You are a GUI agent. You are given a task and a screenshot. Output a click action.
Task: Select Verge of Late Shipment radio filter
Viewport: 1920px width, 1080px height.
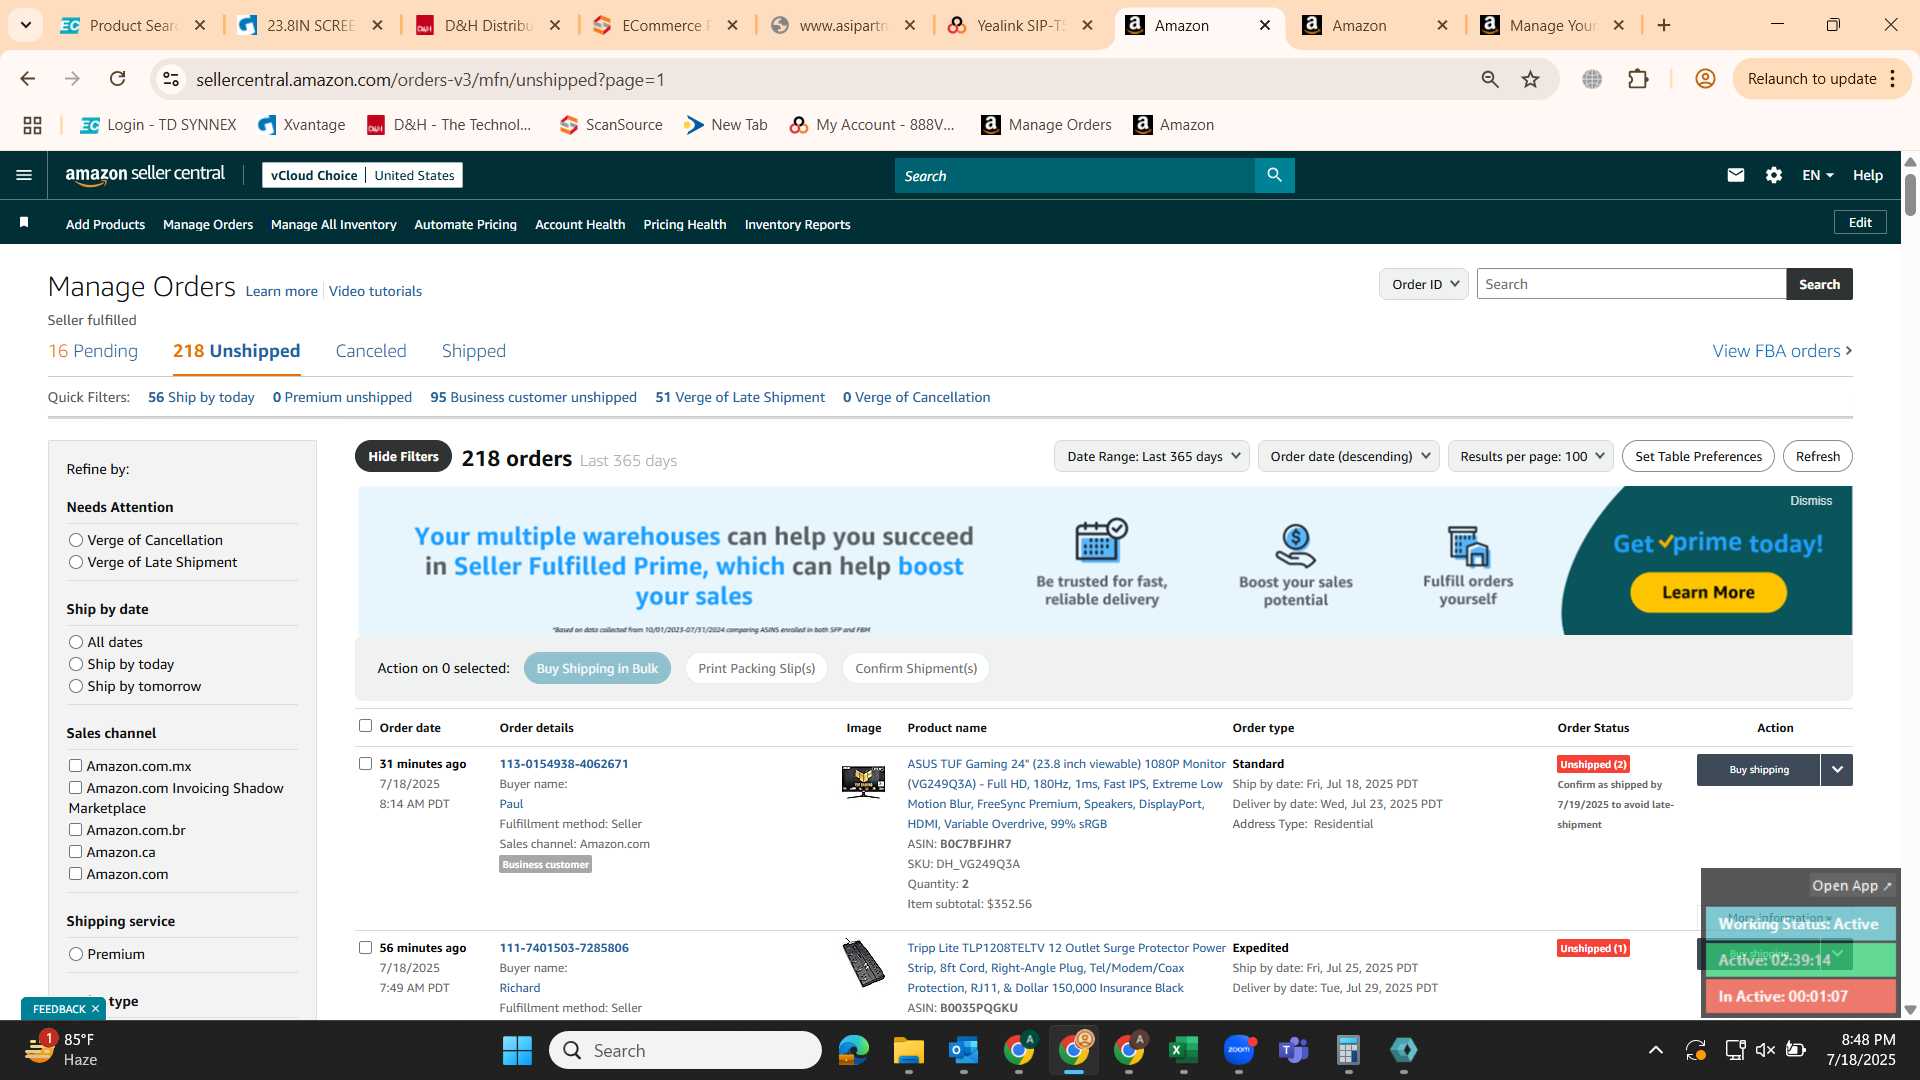click(x=75, y=562)
